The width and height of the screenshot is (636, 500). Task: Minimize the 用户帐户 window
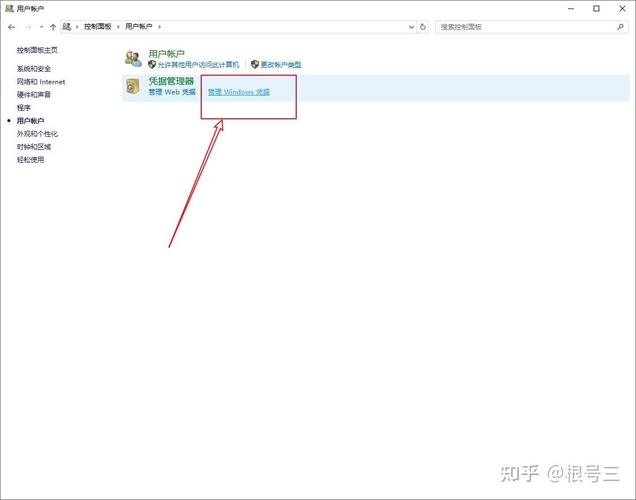click(571, 9)
